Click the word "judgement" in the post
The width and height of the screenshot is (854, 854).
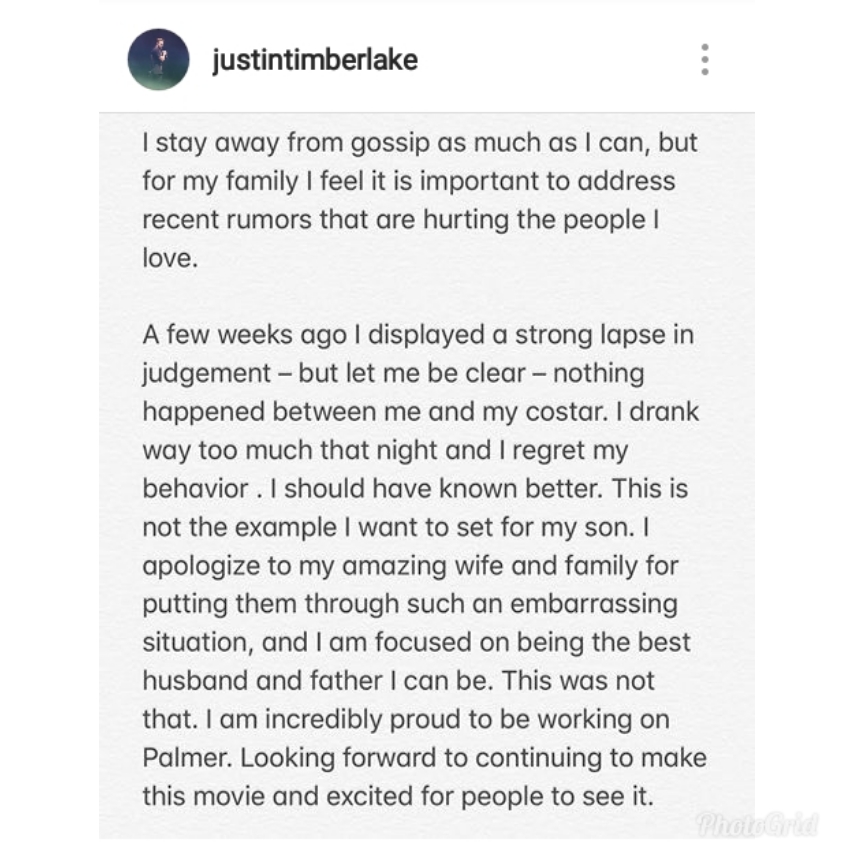point(206,374)
